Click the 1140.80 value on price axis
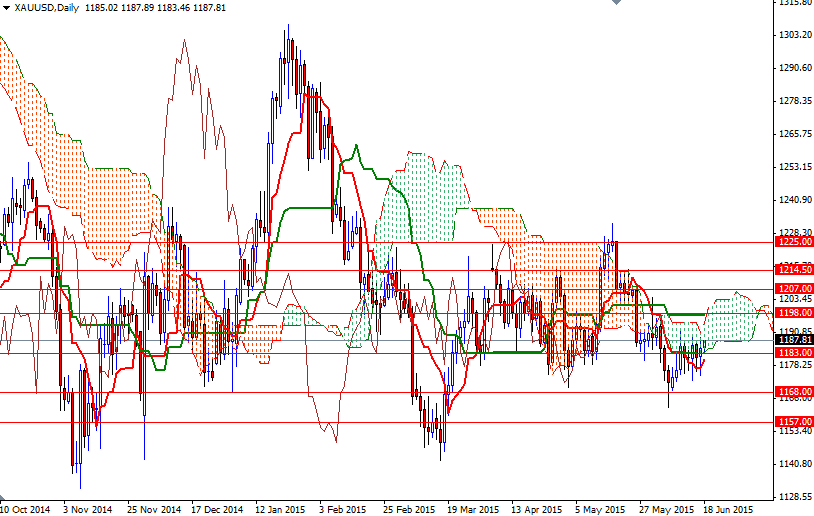Image resolution: width=814 pixels, height=516 pixels. 793,464
